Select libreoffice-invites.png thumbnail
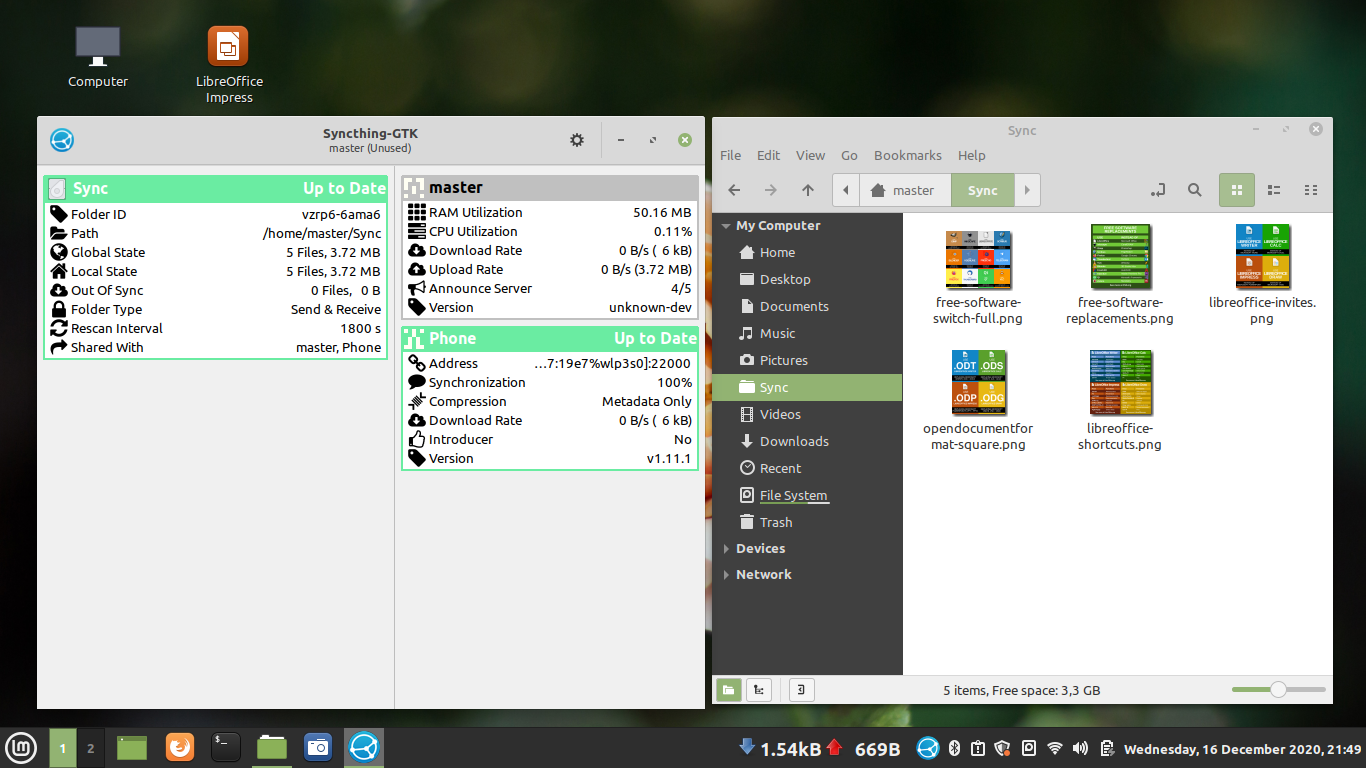 [1262, 256]
